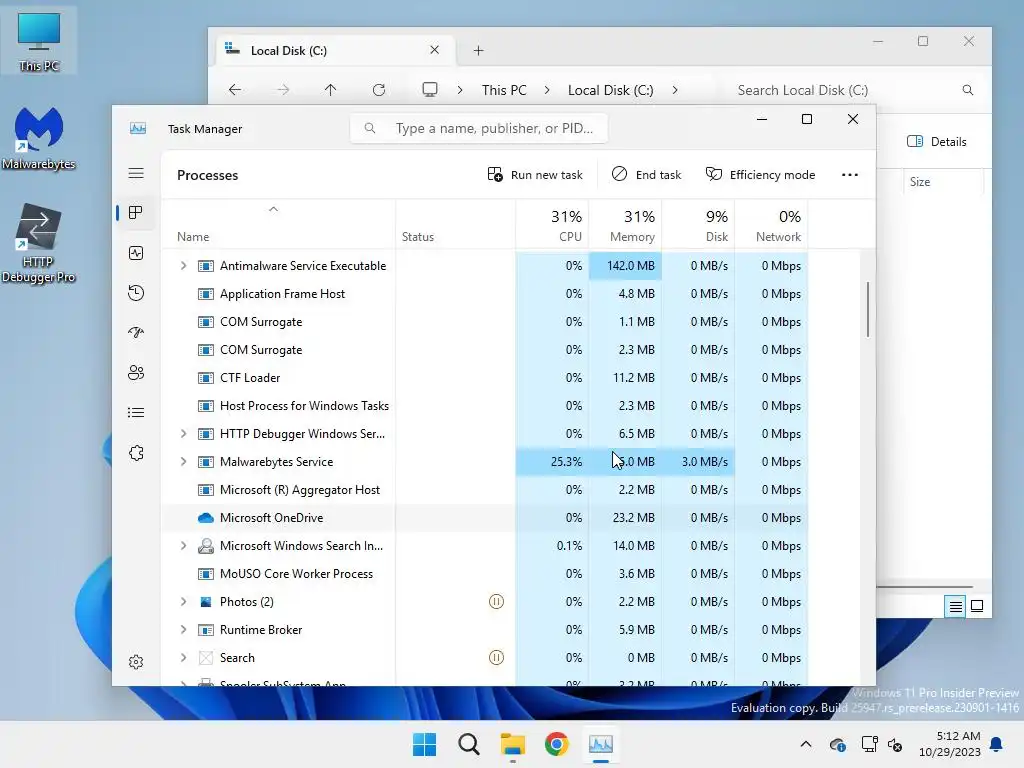Expand Runtime Broker process
The height and width of the screenshot is (768, 1024).
184,630
